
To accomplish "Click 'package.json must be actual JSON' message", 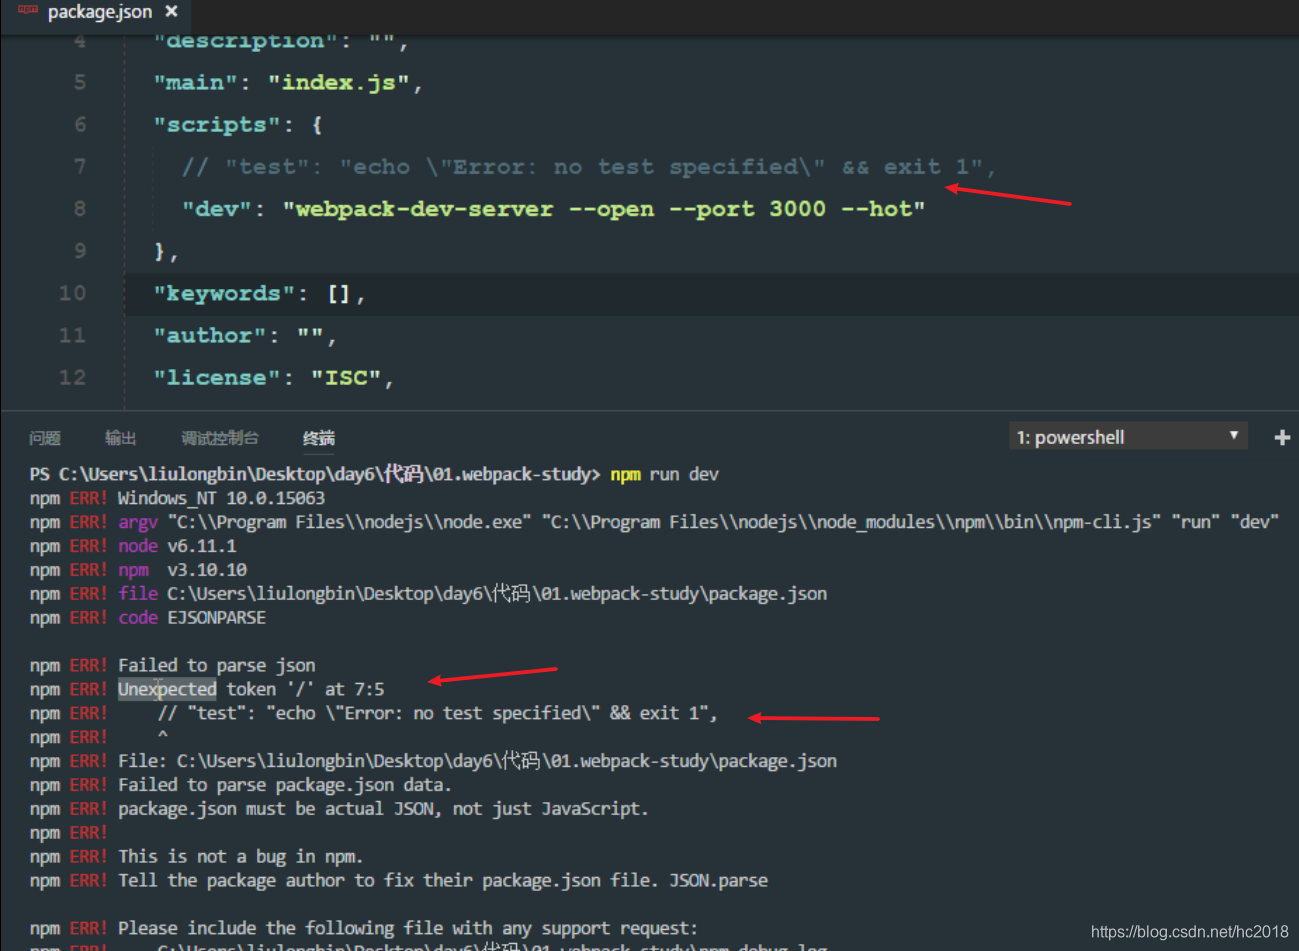I will 383,809.
